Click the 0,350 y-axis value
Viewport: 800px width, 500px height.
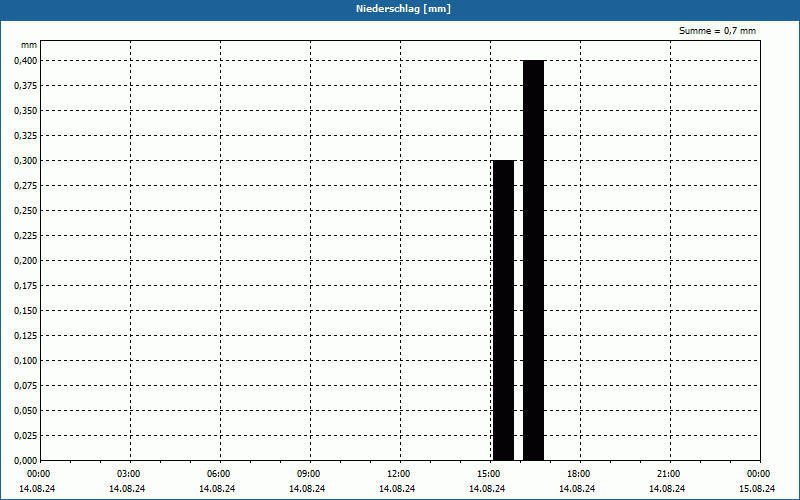click(26, 110)
